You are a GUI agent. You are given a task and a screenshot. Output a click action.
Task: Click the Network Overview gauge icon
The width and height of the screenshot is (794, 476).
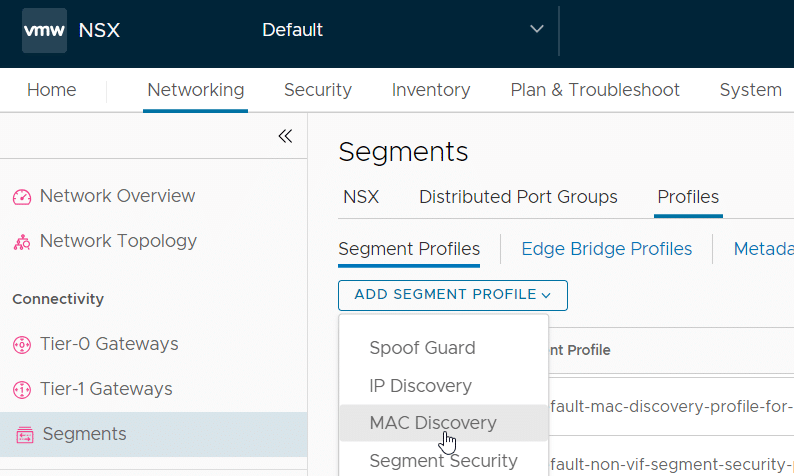(22, 197)
